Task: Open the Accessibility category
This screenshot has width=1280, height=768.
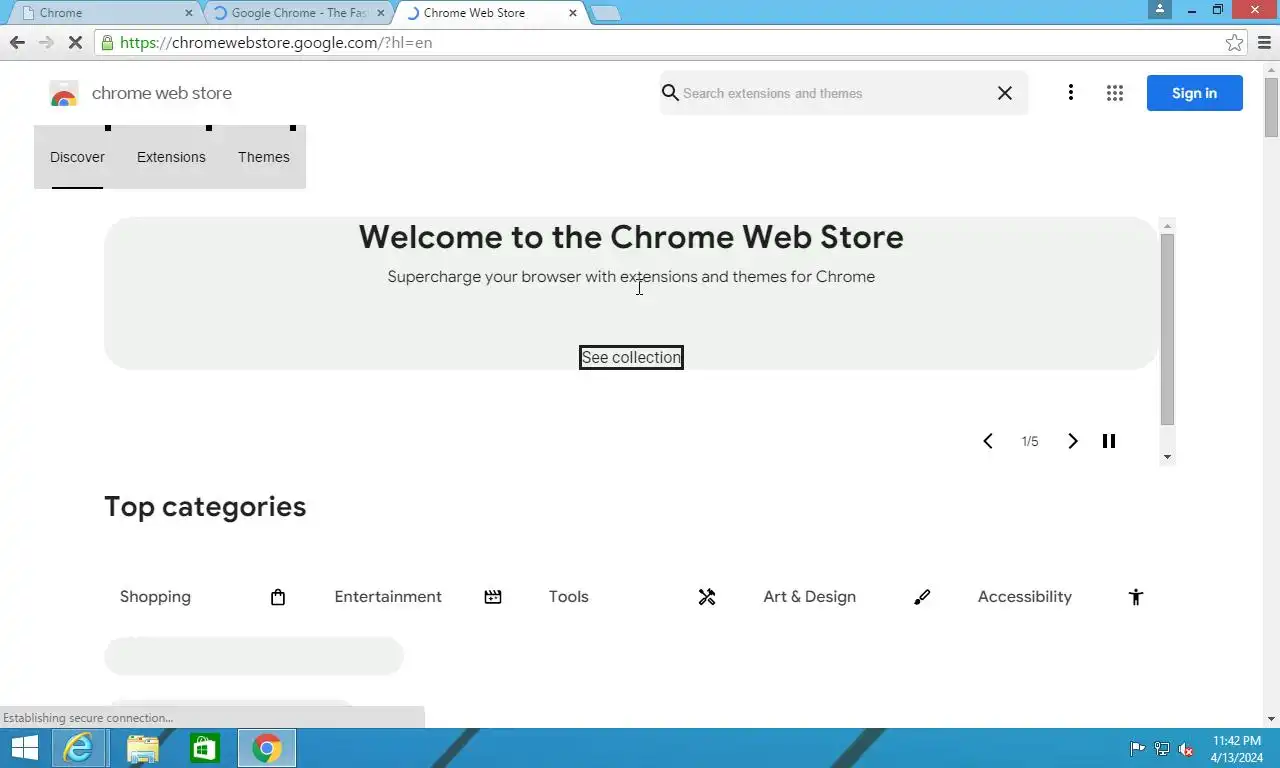Action: pos(1024,597)
